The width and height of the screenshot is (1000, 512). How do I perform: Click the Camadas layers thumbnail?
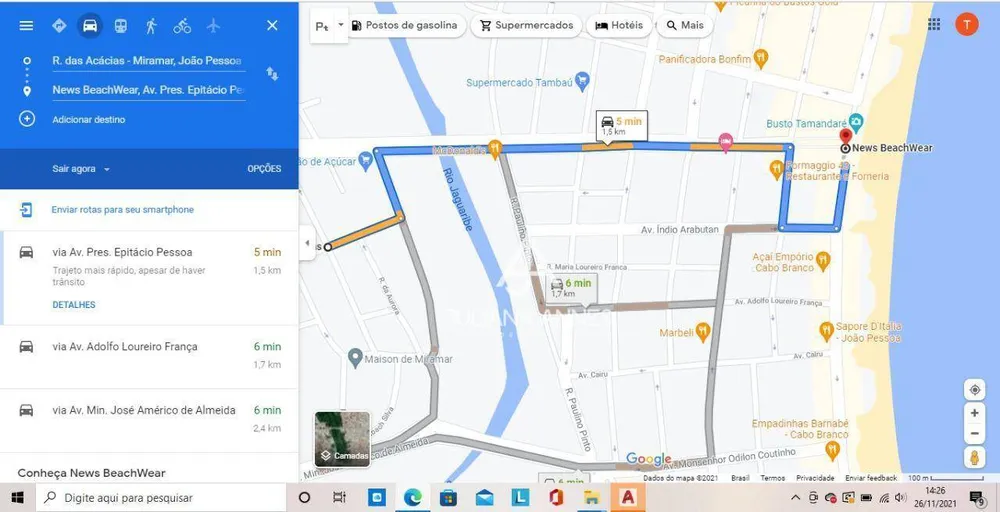[x=342, y=439]
